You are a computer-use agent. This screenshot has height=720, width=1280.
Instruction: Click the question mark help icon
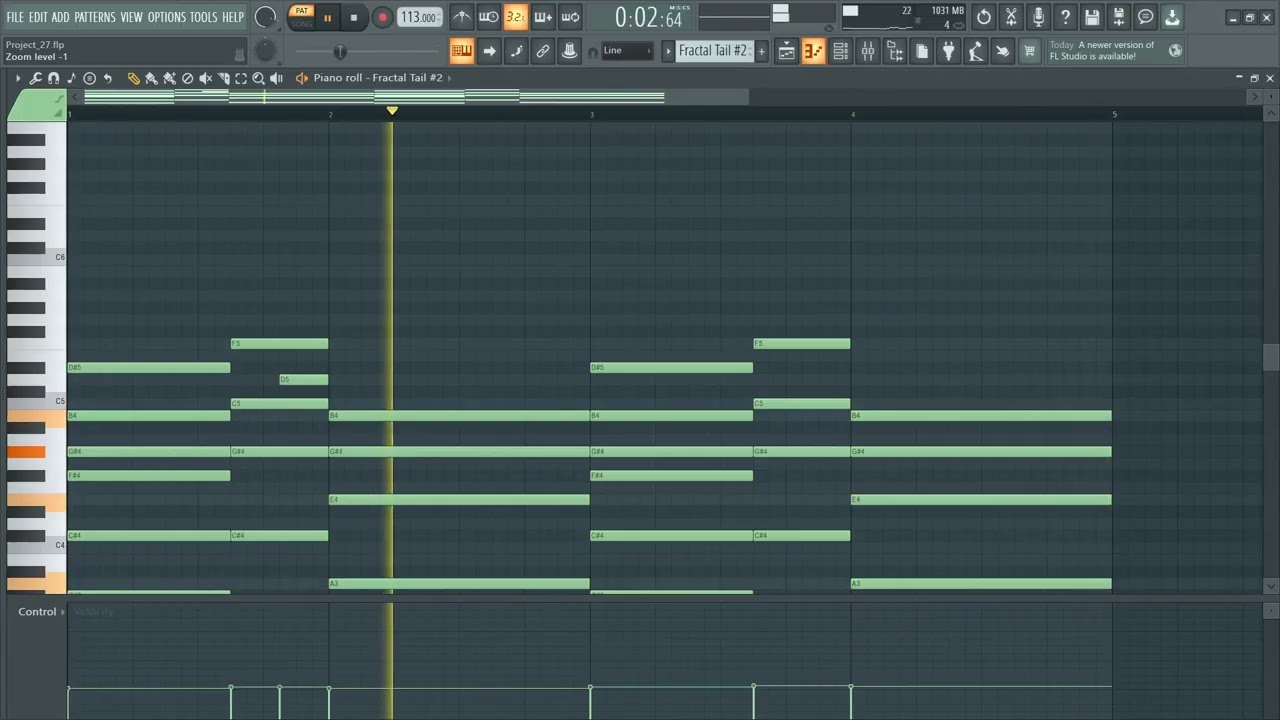point(1065,17)
